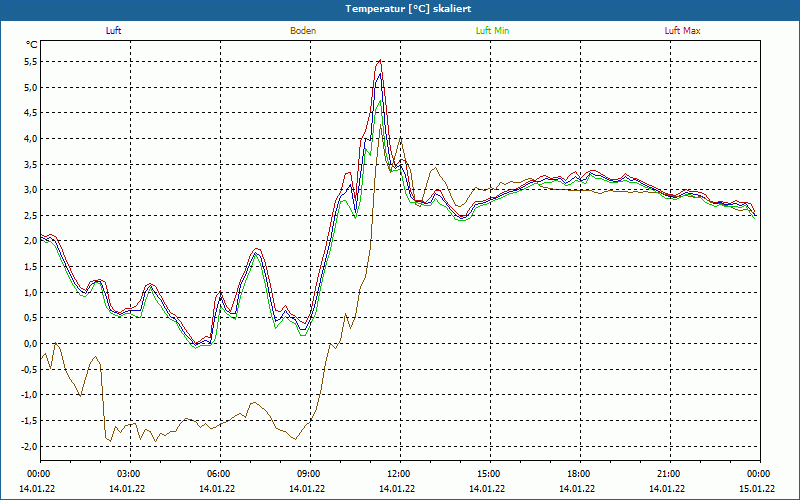
Task: Click the '-2,0' y-axis value
Action: tap(30, 446)
